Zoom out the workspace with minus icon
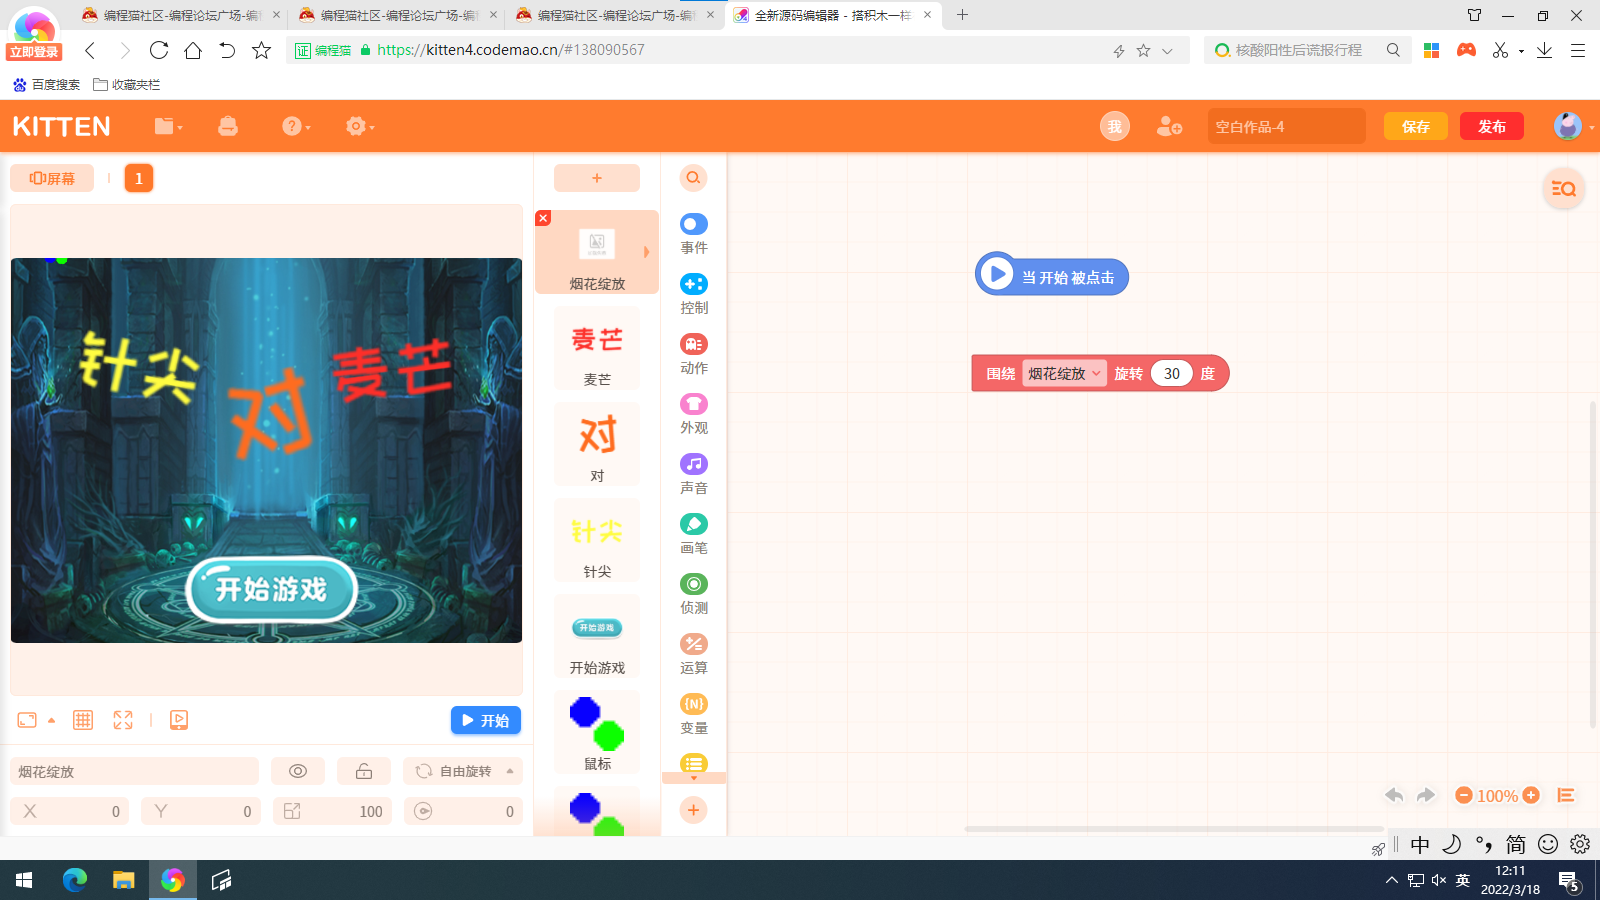Screen dimensions: 1600x900 coord(1464,795)
